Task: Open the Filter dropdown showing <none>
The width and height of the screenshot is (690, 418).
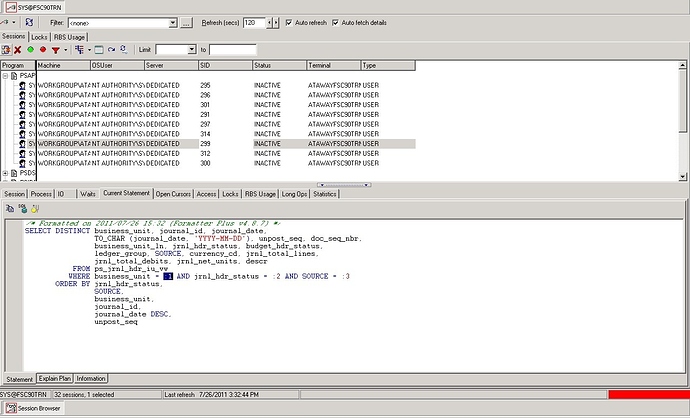Action: tap(173, 23)
